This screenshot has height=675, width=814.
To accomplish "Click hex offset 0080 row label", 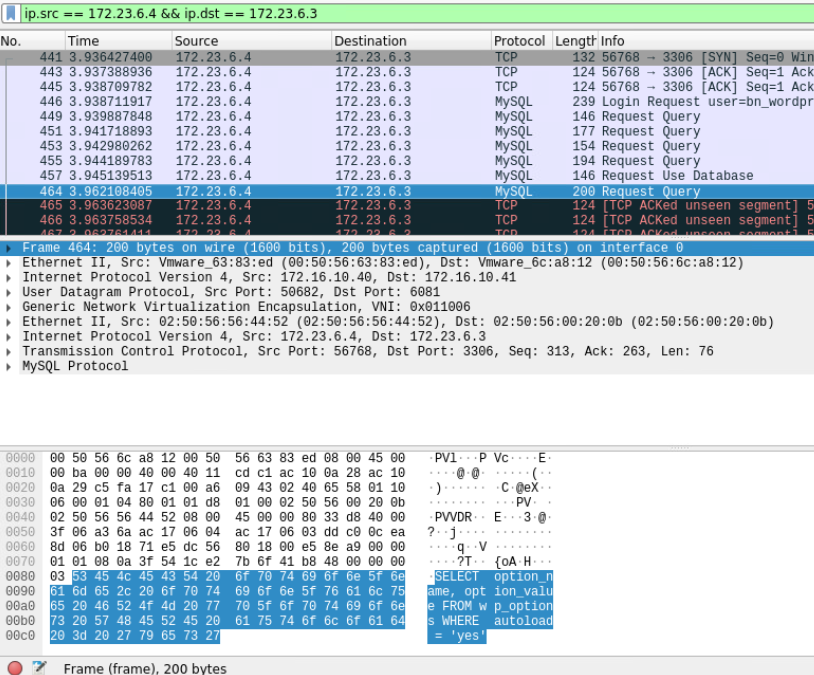I will coord(20,576).
